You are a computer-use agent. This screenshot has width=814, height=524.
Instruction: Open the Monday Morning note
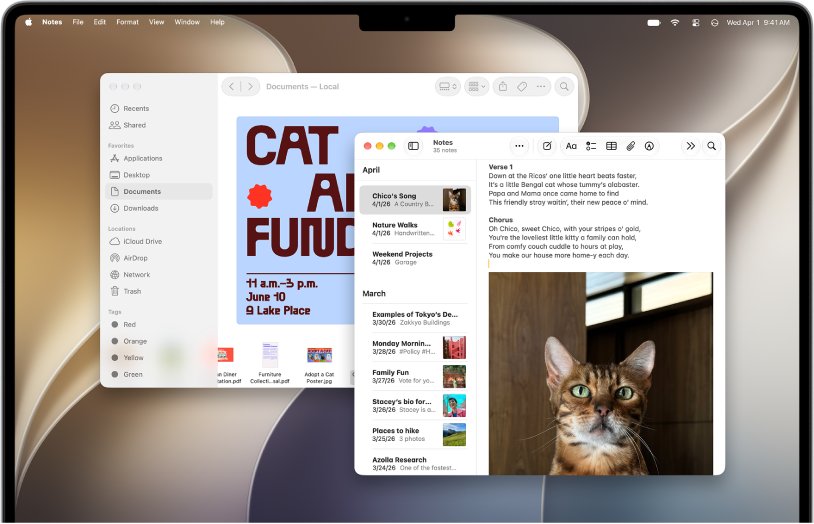tap(415, 347)
